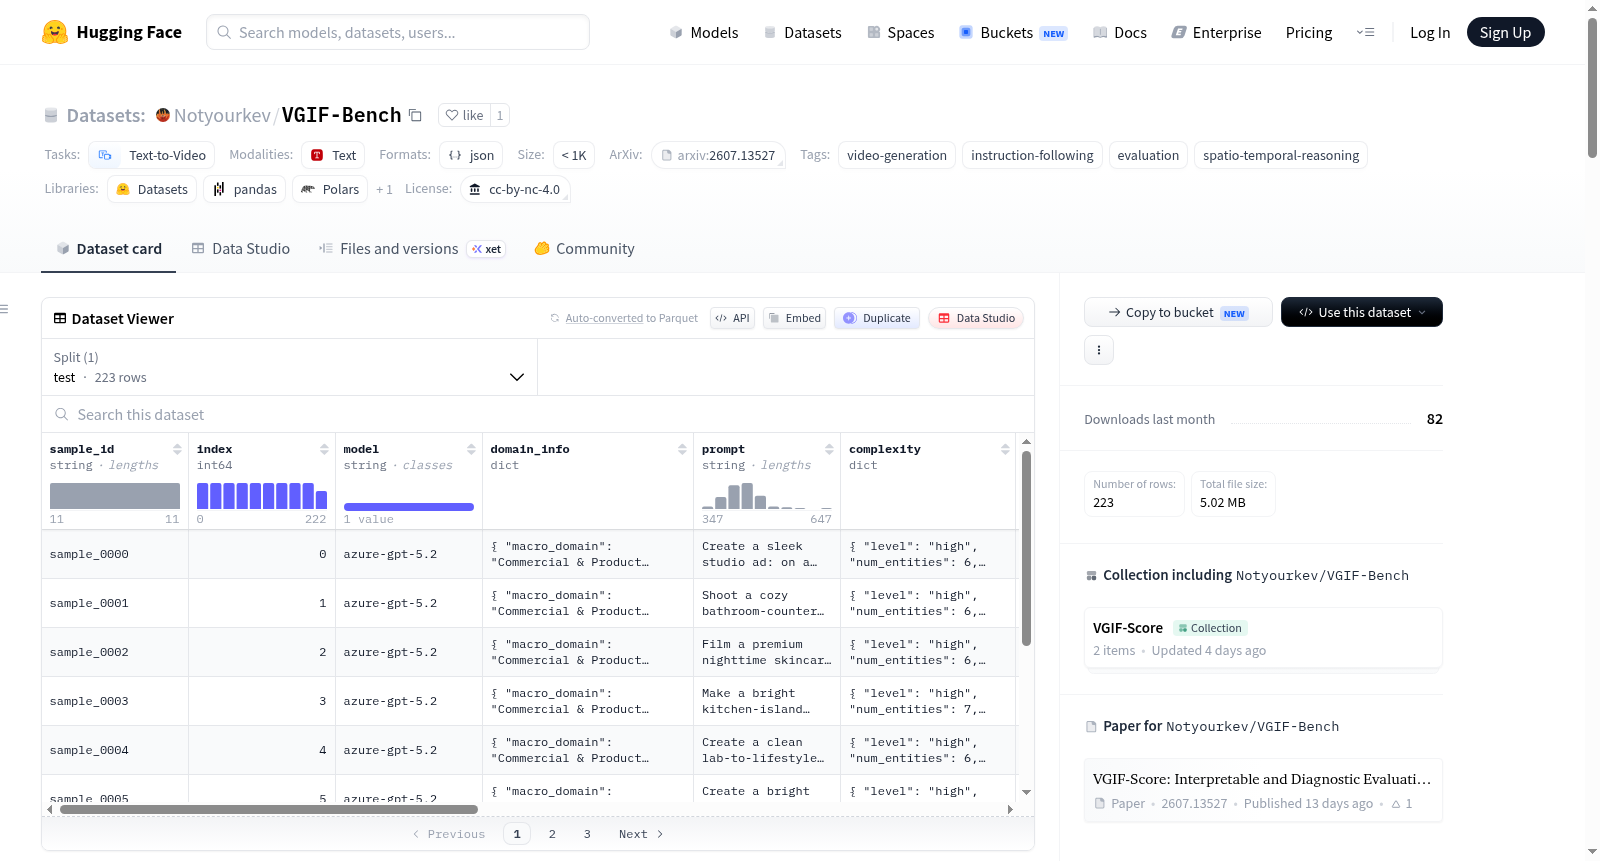
Task: Go to the Community tab
Action: pyautogui.click(x=584, y=249)
